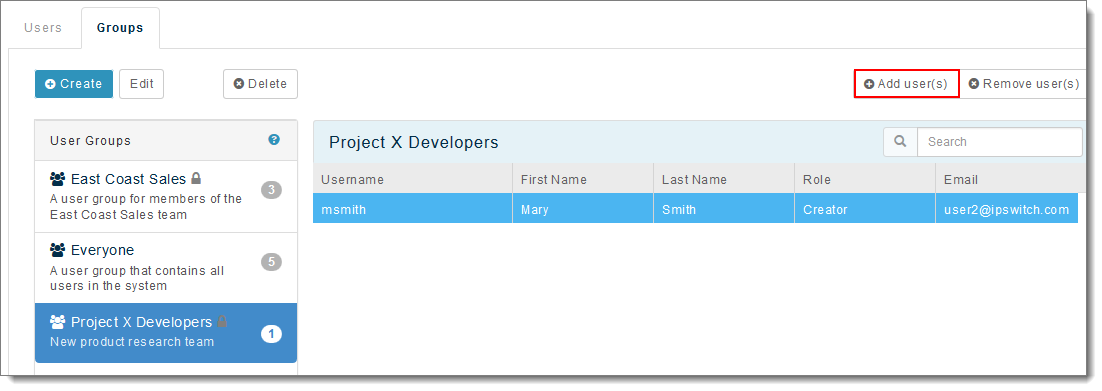Select the Everyone group
1102x391 pixels.
pos(166,268)
